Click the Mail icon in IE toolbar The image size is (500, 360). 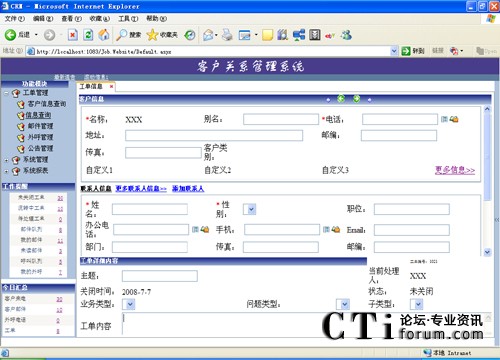[x=209, y=35]
